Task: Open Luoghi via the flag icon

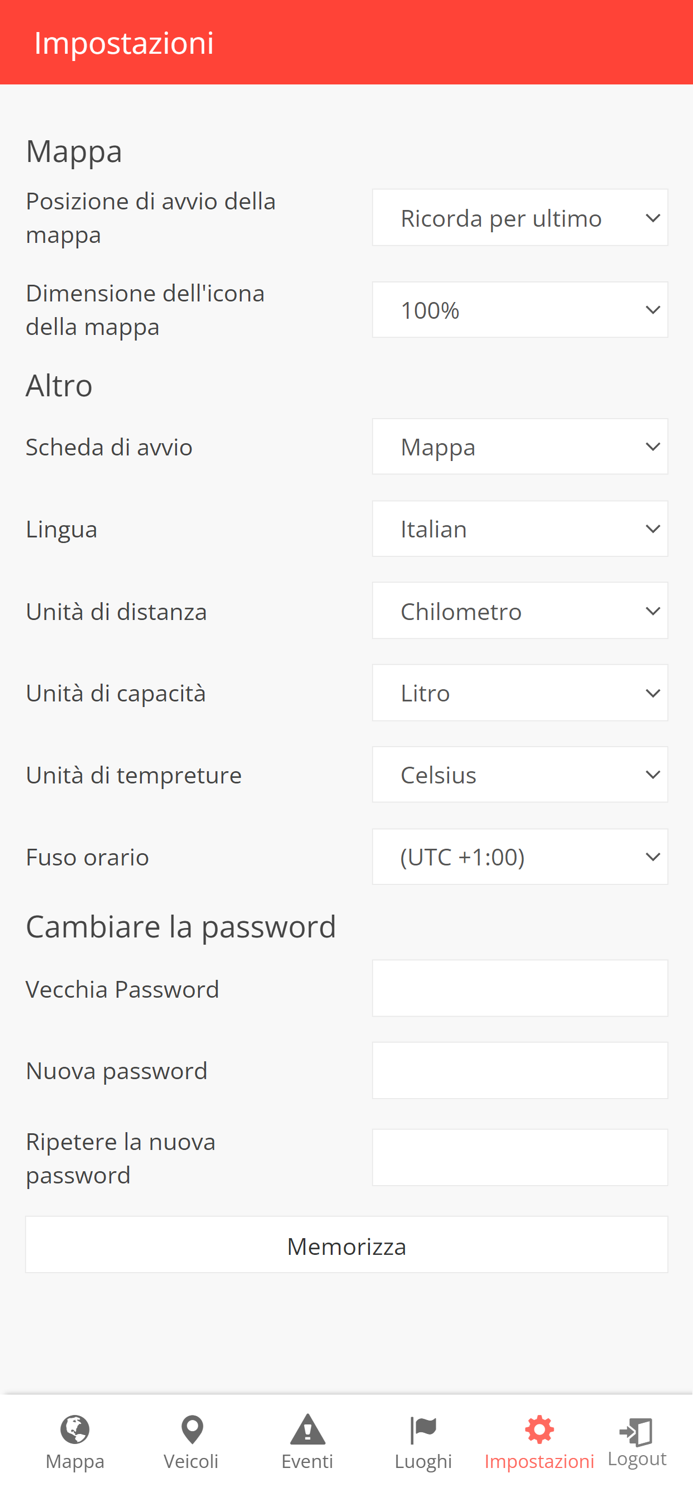Action: point(423,1429)
